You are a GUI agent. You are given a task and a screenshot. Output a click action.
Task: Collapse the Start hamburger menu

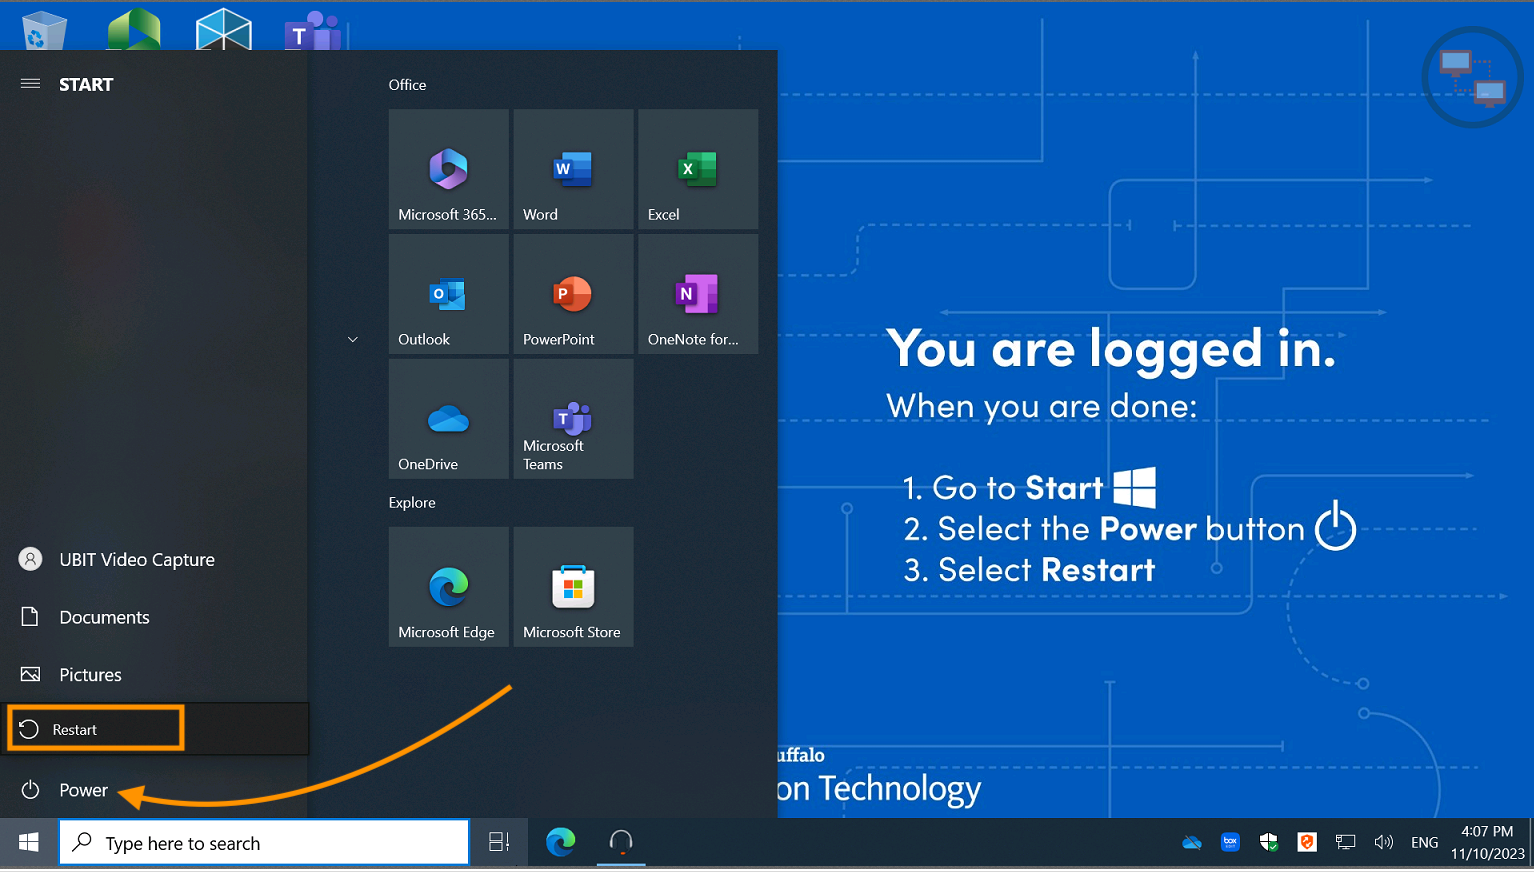click(31, 84)
